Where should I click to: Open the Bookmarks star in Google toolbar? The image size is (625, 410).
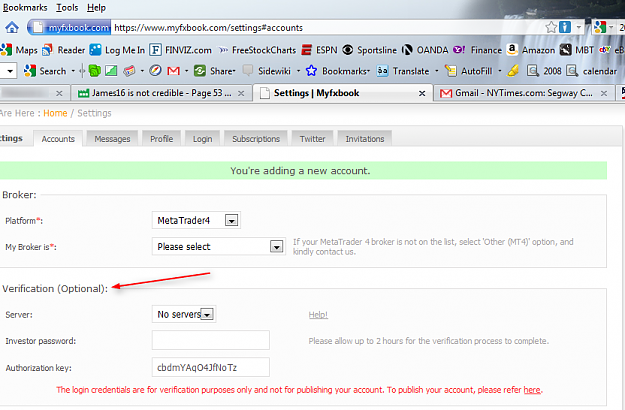point(337,71)
